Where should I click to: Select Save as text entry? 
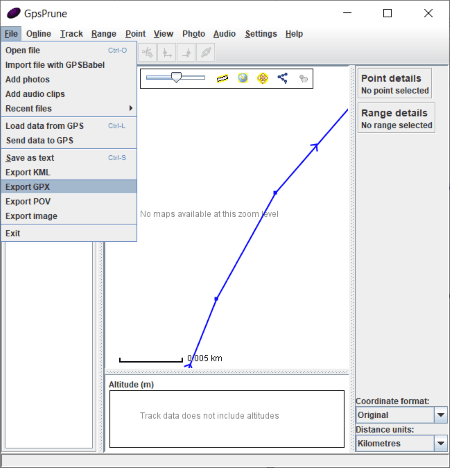coord(69,158)
